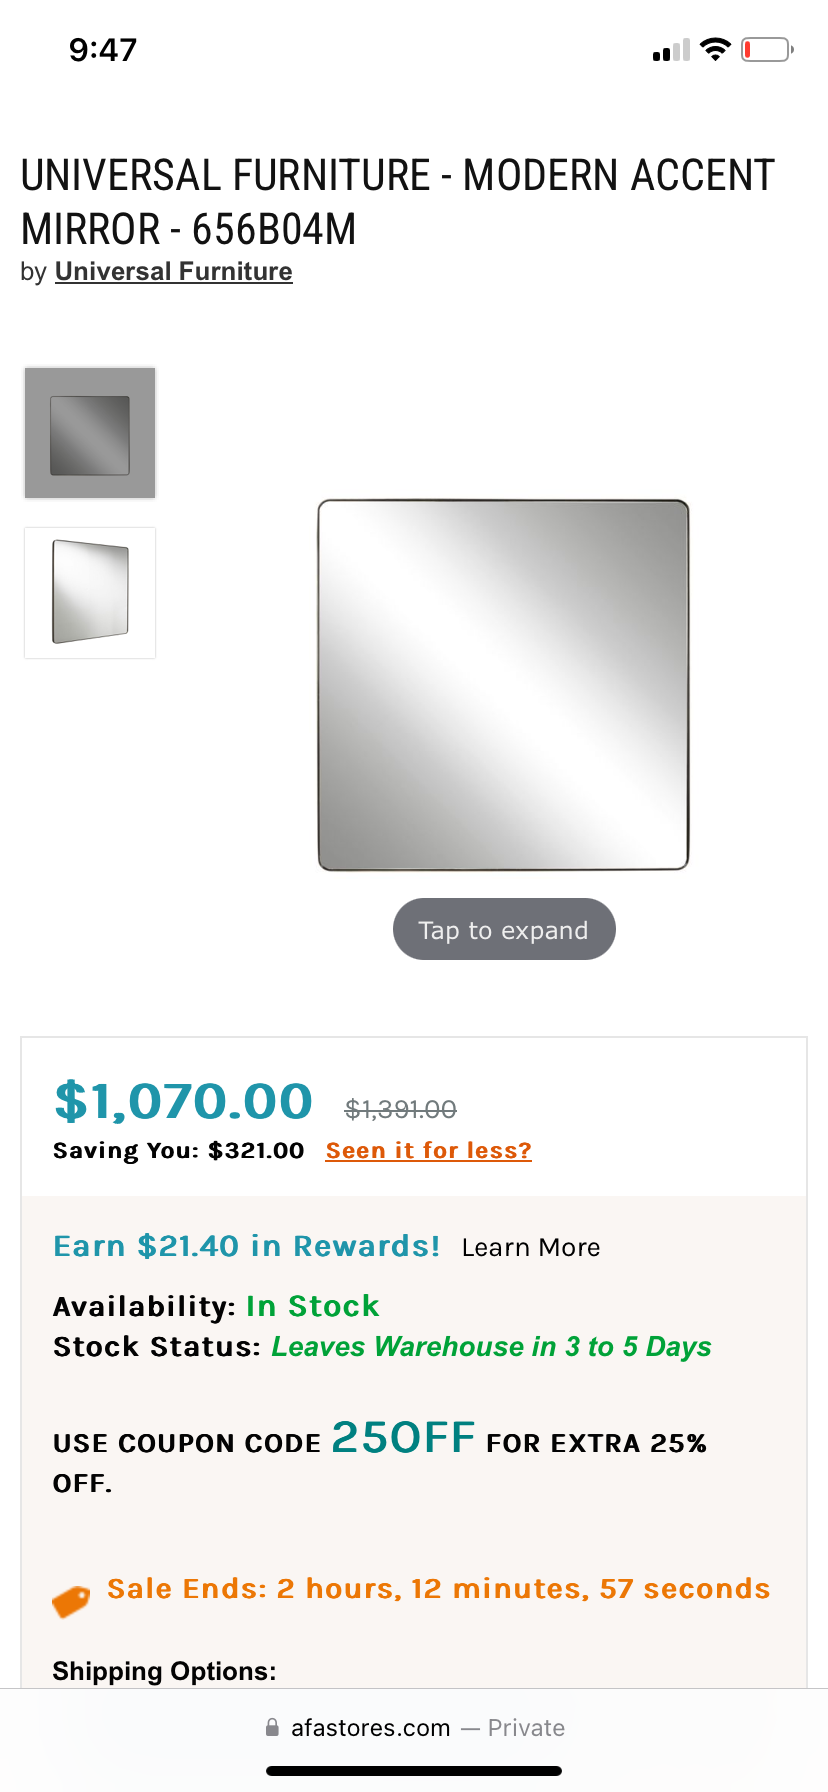Viewport: 828px width, 1792px height.
Task: Tap the 9:47 clock in the status bar
Action: (103, 49)
